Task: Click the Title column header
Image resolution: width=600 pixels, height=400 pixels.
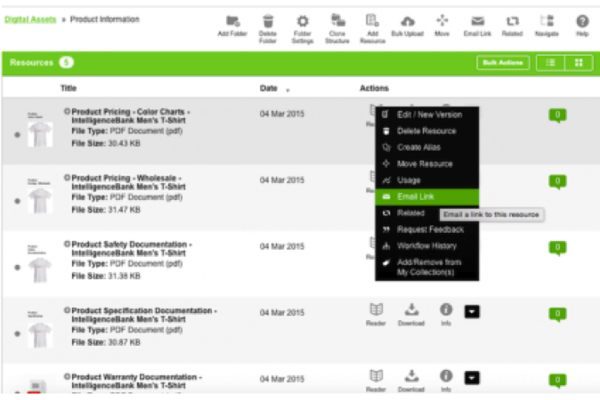Action: pyautogui.click(x=68, y=88)
